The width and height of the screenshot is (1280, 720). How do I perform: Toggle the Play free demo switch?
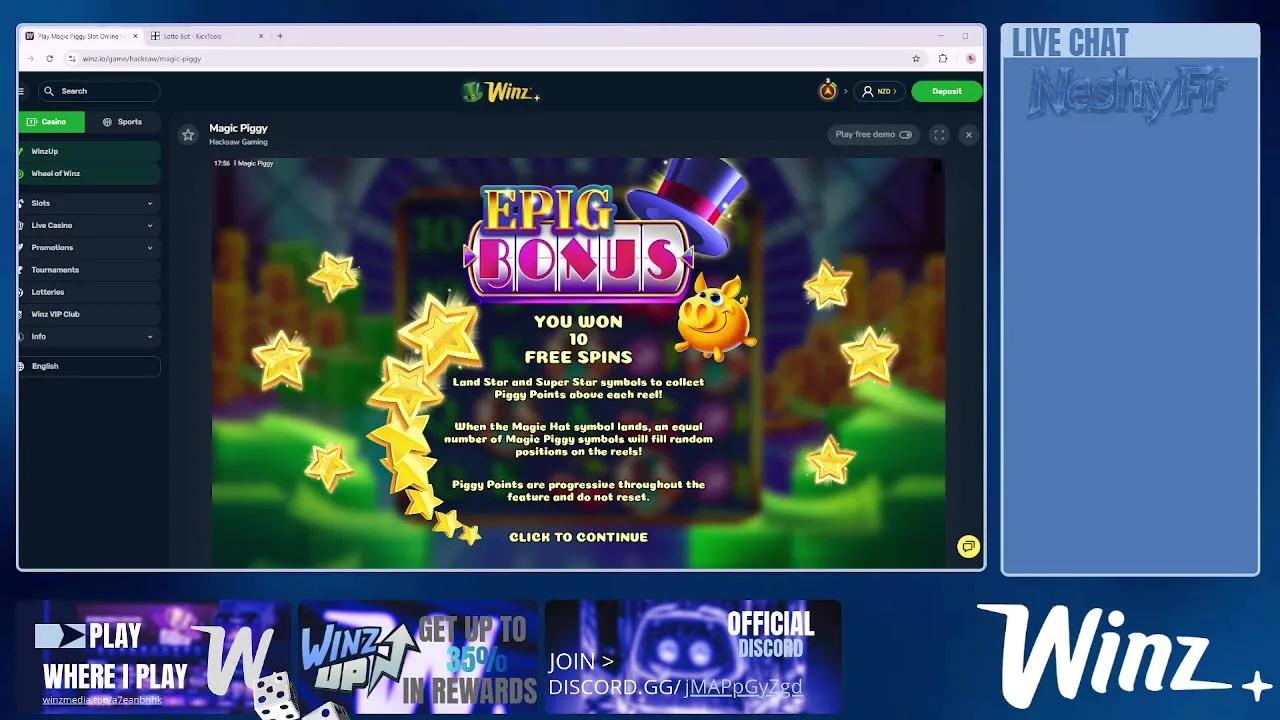[x=905, y=134]
